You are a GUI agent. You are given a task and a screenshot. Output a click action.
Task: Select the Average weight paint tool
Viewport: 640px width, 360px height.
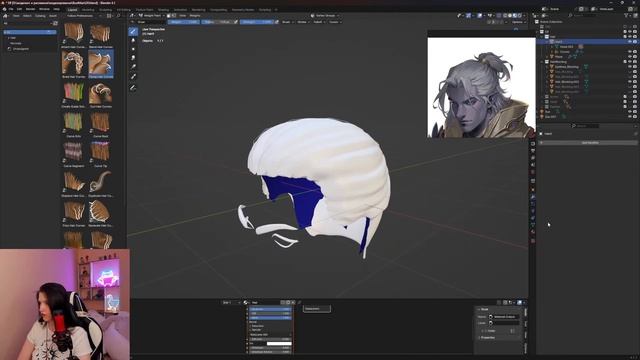point(133,49)
